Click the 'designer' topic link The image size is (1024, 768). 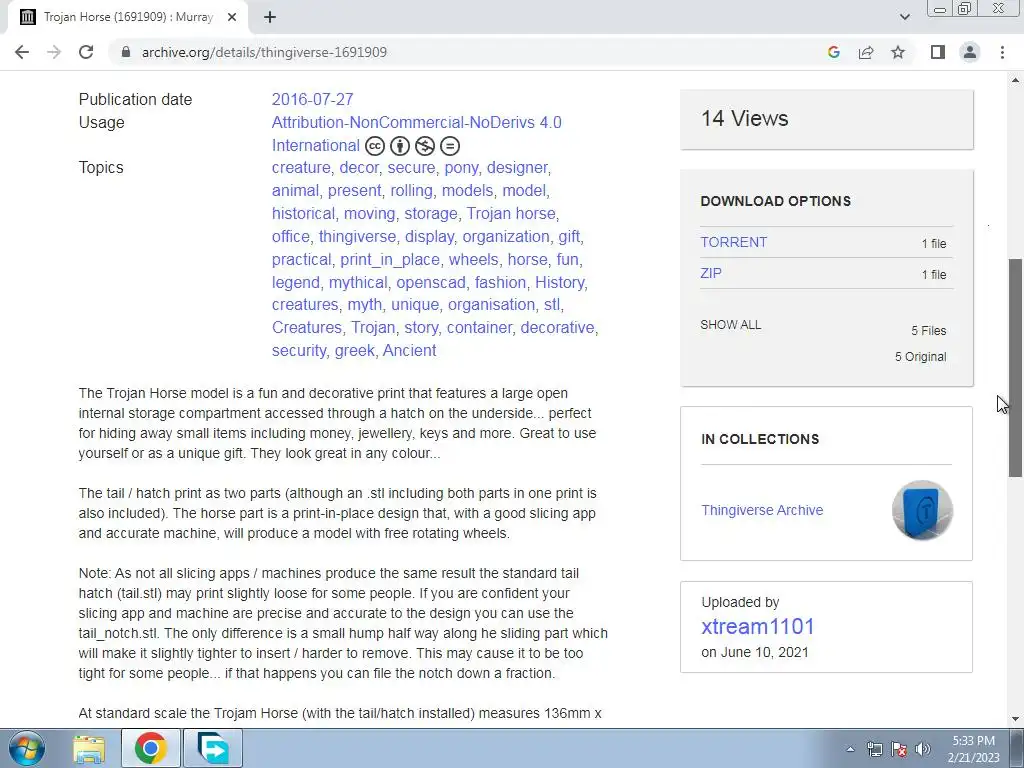click(517, 168)
